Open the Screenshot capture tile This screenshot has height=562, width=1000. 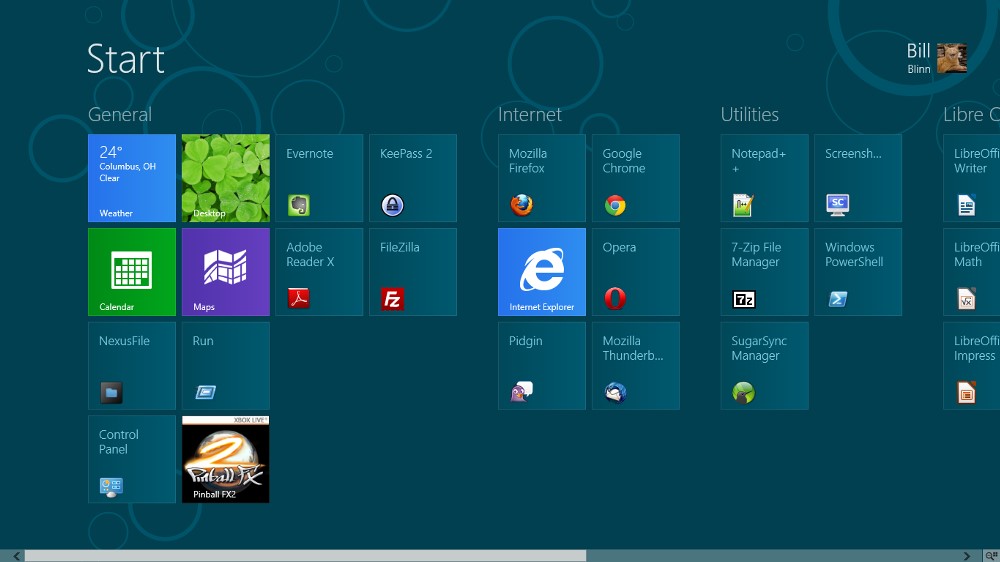point(858,178)
